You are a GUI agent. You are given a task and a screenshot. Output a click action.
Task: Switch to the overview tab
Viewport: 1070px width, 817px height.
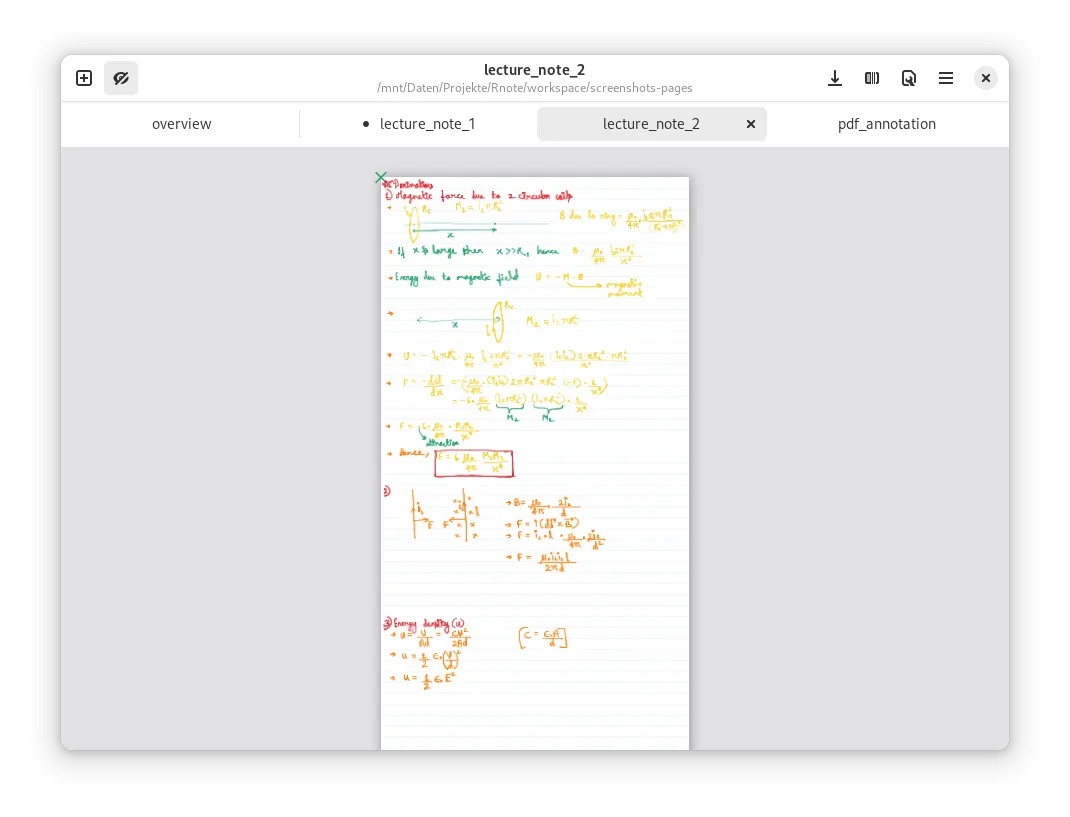click(x=182, y=124)
